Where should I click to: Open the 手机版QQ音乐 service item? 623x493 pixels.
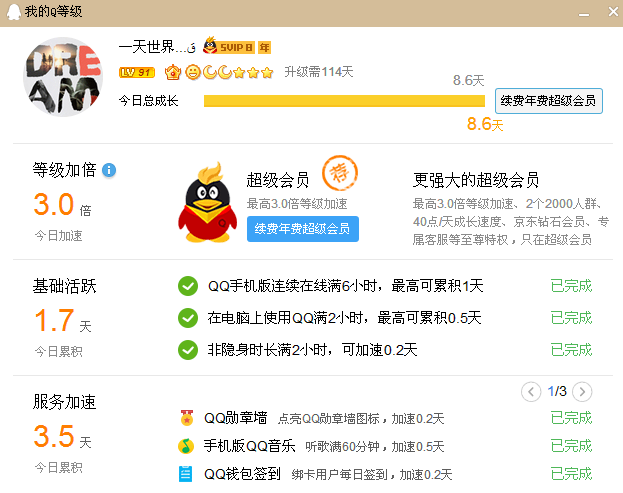point(250,446)
